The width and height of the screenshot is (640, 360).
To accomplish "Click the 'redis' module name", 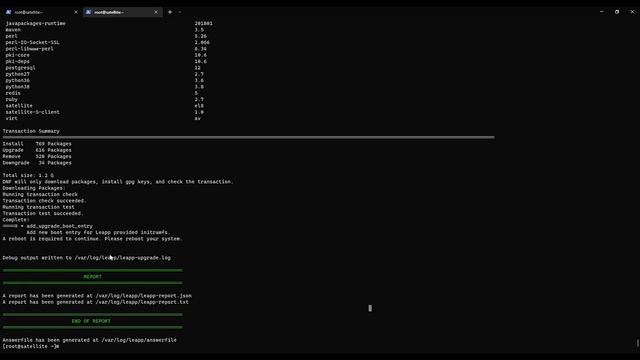I will (13, 93).
